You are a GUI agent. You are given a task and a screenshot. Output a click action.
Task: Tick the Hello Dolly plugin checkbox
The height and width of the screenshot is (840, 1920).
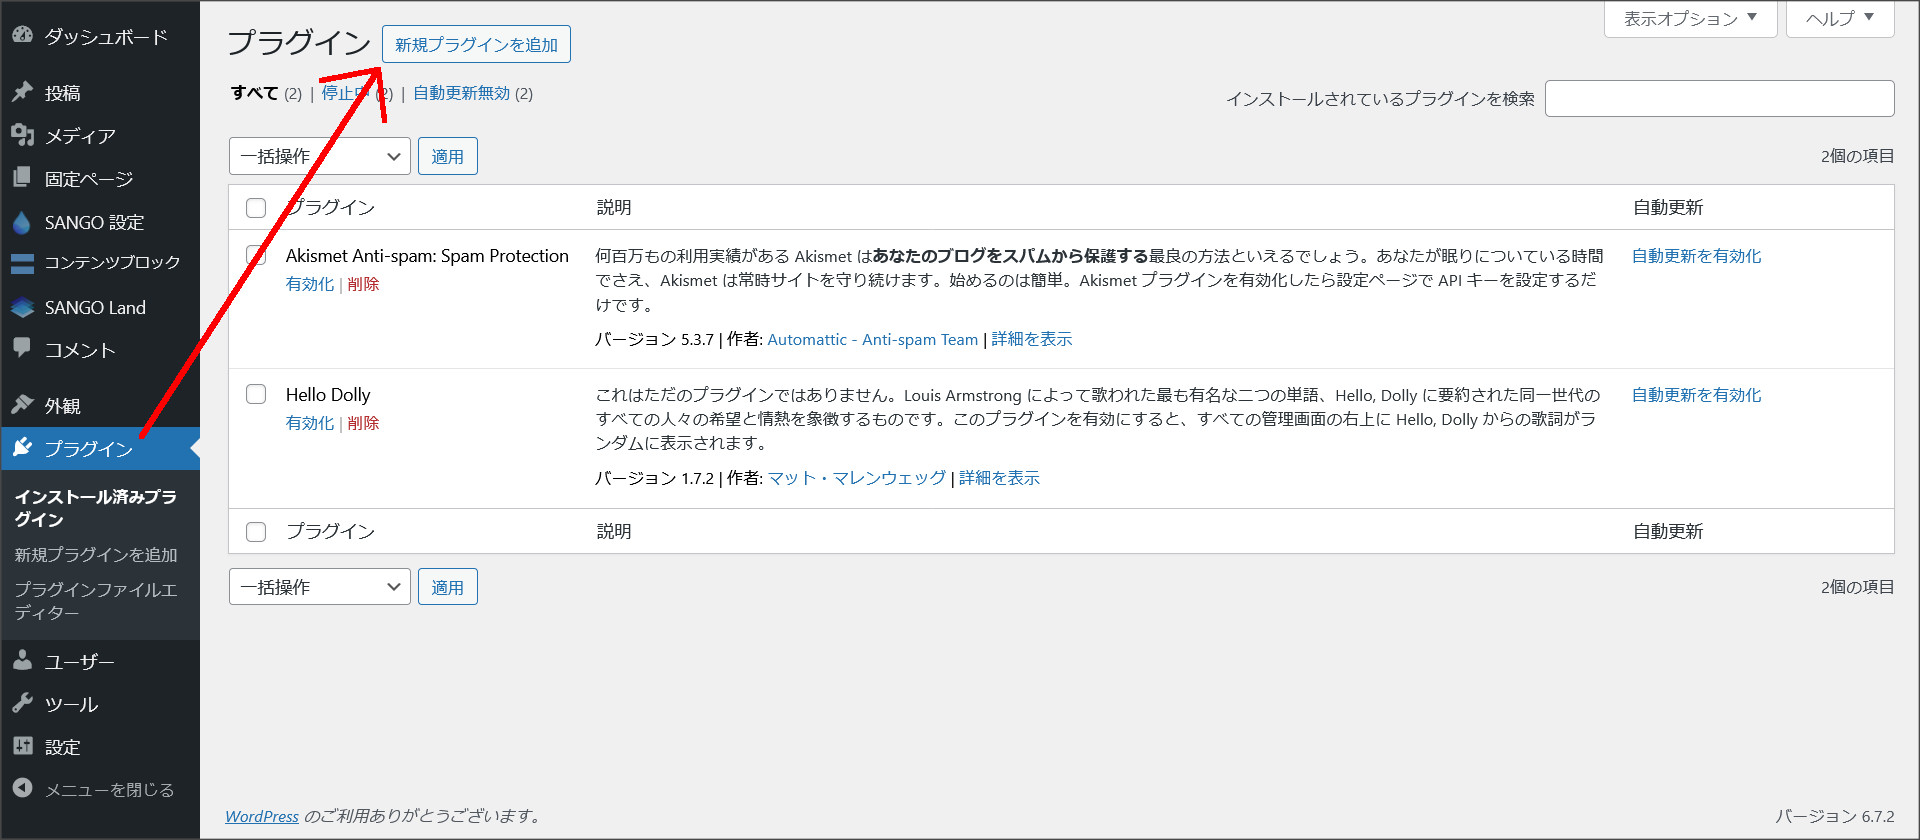pyautogui.click(x=256, y=394)
